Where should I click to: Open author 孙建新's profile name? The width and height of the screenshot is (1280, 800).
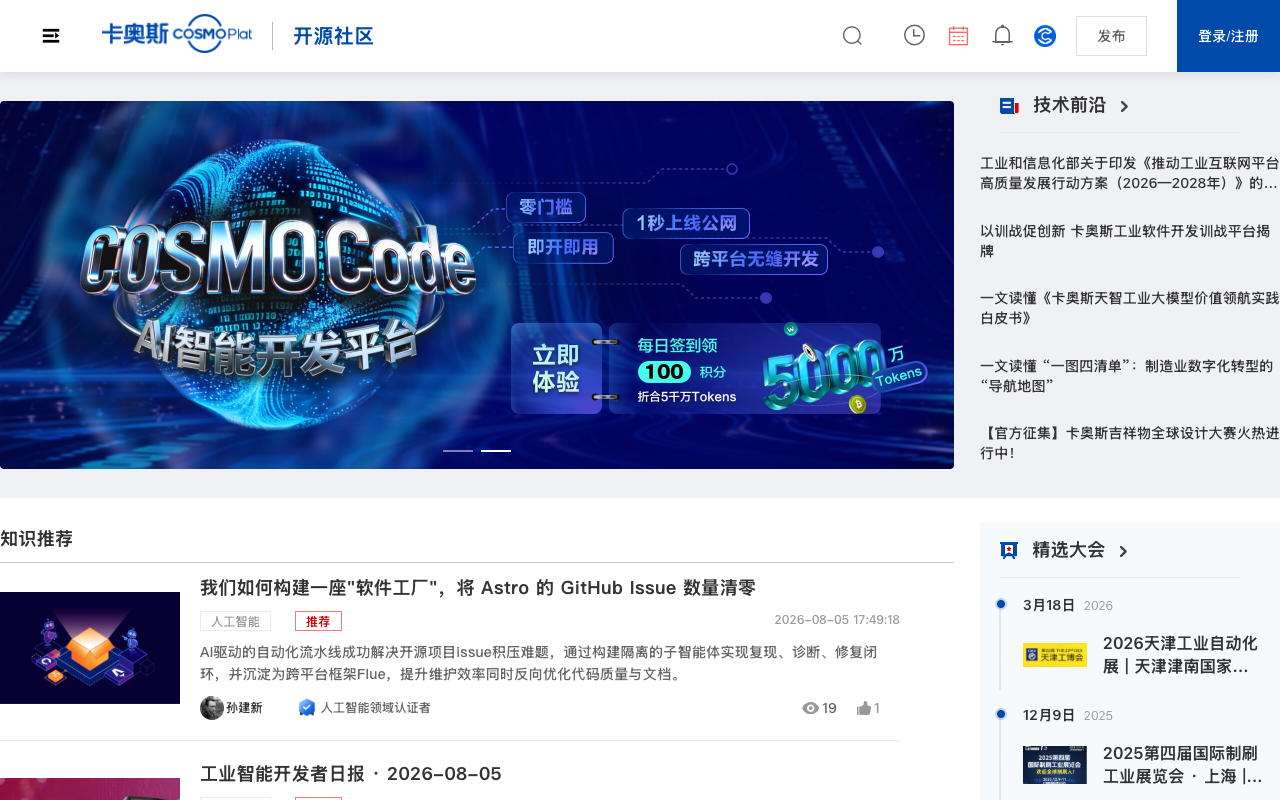[244, 708]
